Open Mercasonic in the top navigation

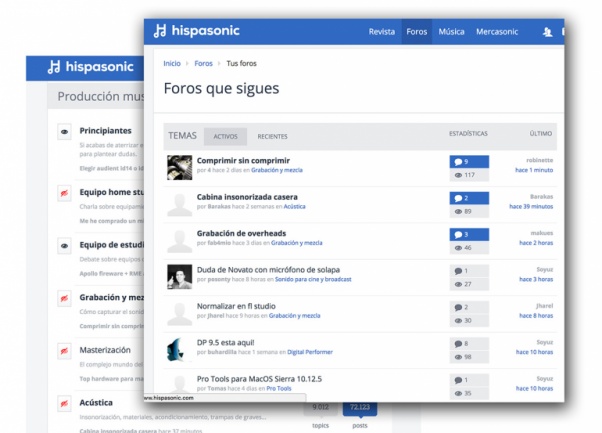(x=497, y=32)
